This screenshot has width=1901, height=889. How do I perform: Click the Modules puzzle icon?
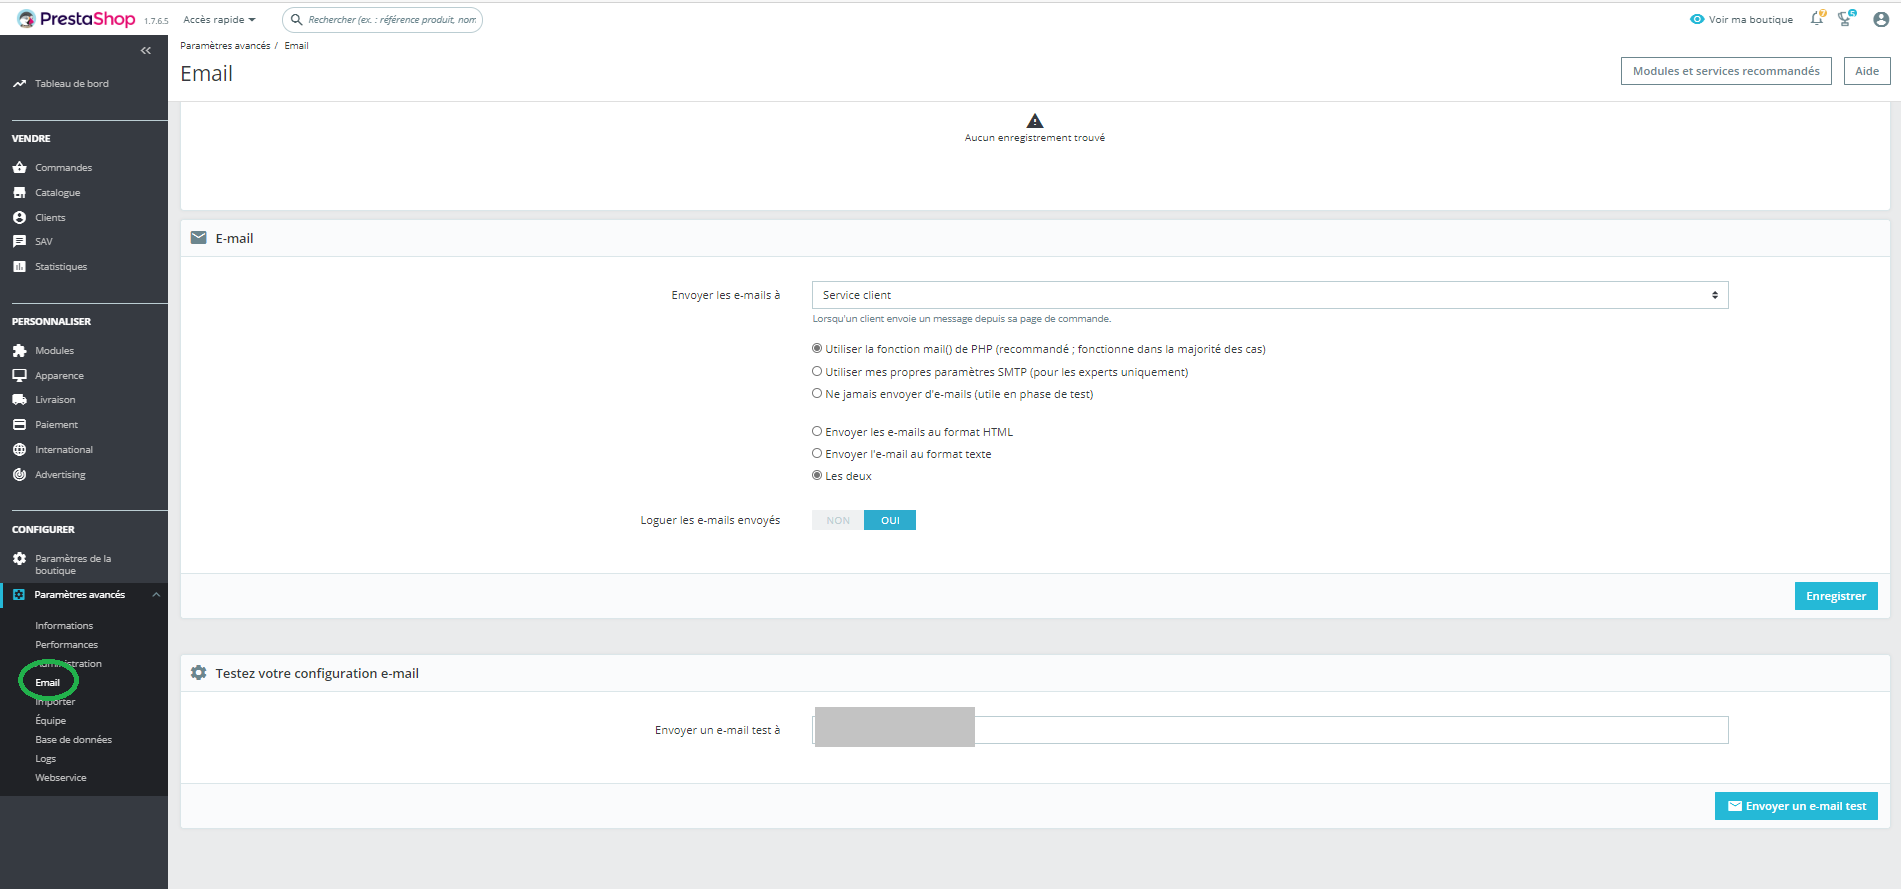(19, 350)
